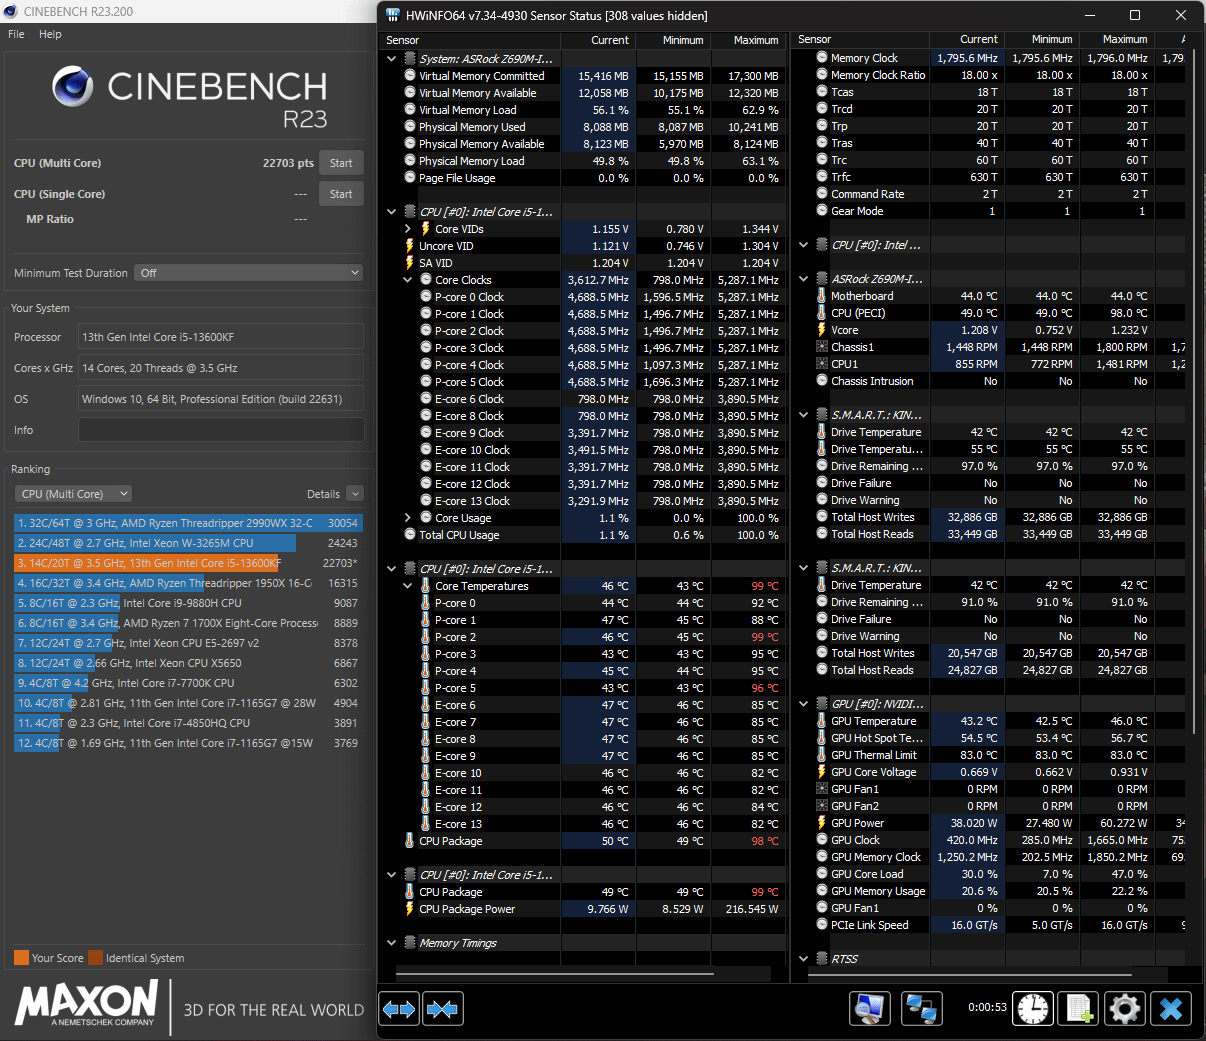Select orange i5-13600KF ranking bar
This screenshot has width=1206, height=1041.
tap(147, 563)
